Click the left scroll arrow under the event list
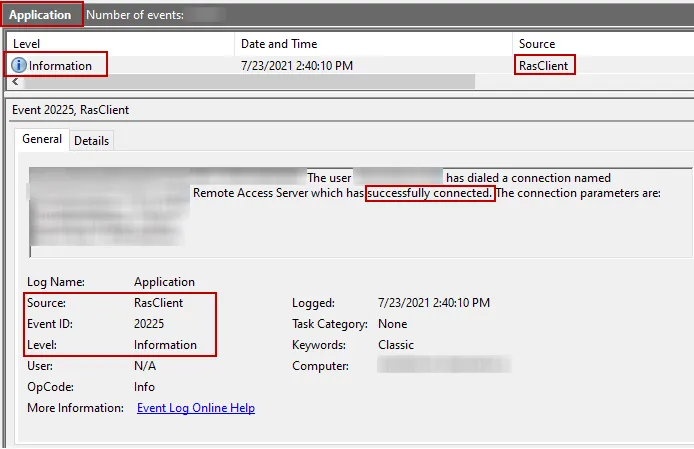Viewport: 694px width, 449px height. click(x=14, y=82)
